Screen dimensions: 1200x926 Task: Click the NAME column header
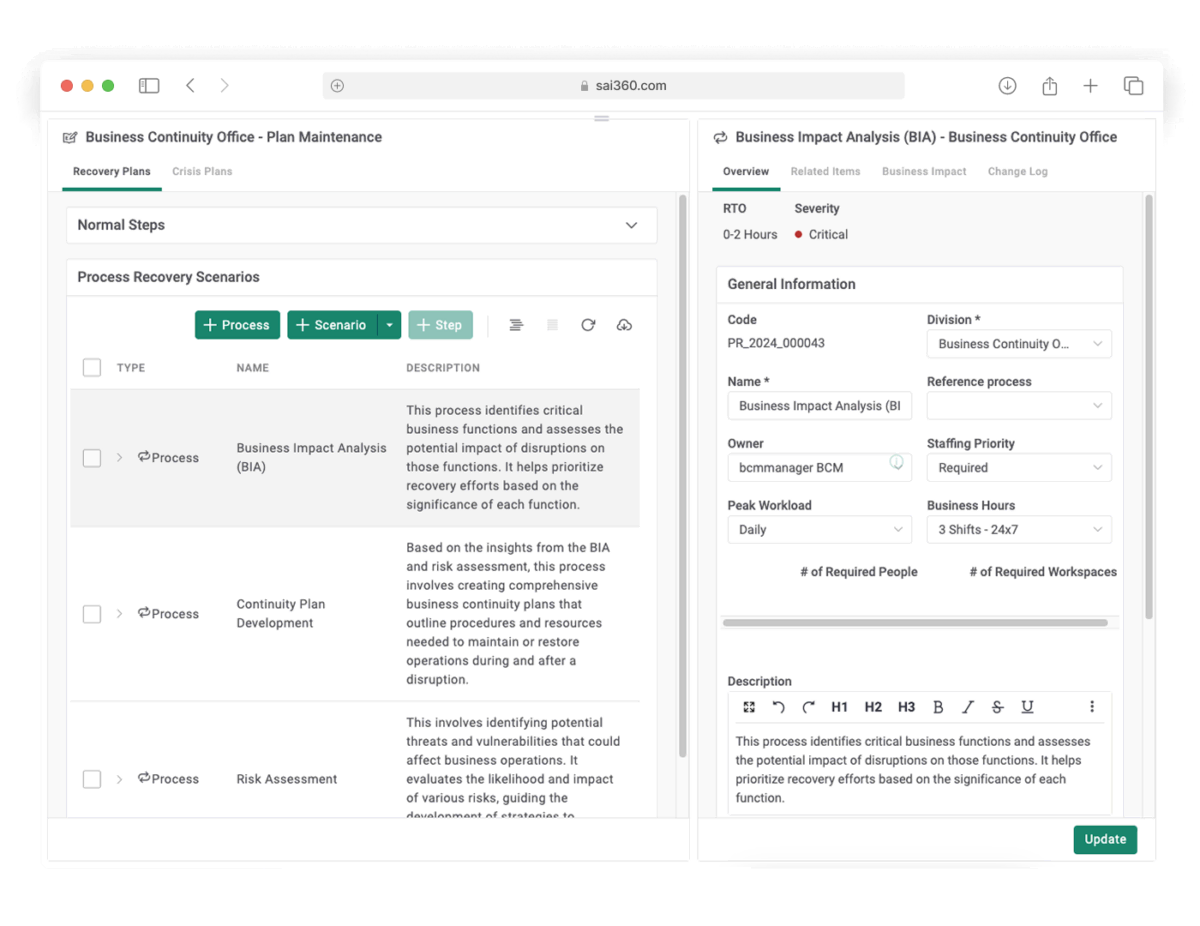coord(252,368)
